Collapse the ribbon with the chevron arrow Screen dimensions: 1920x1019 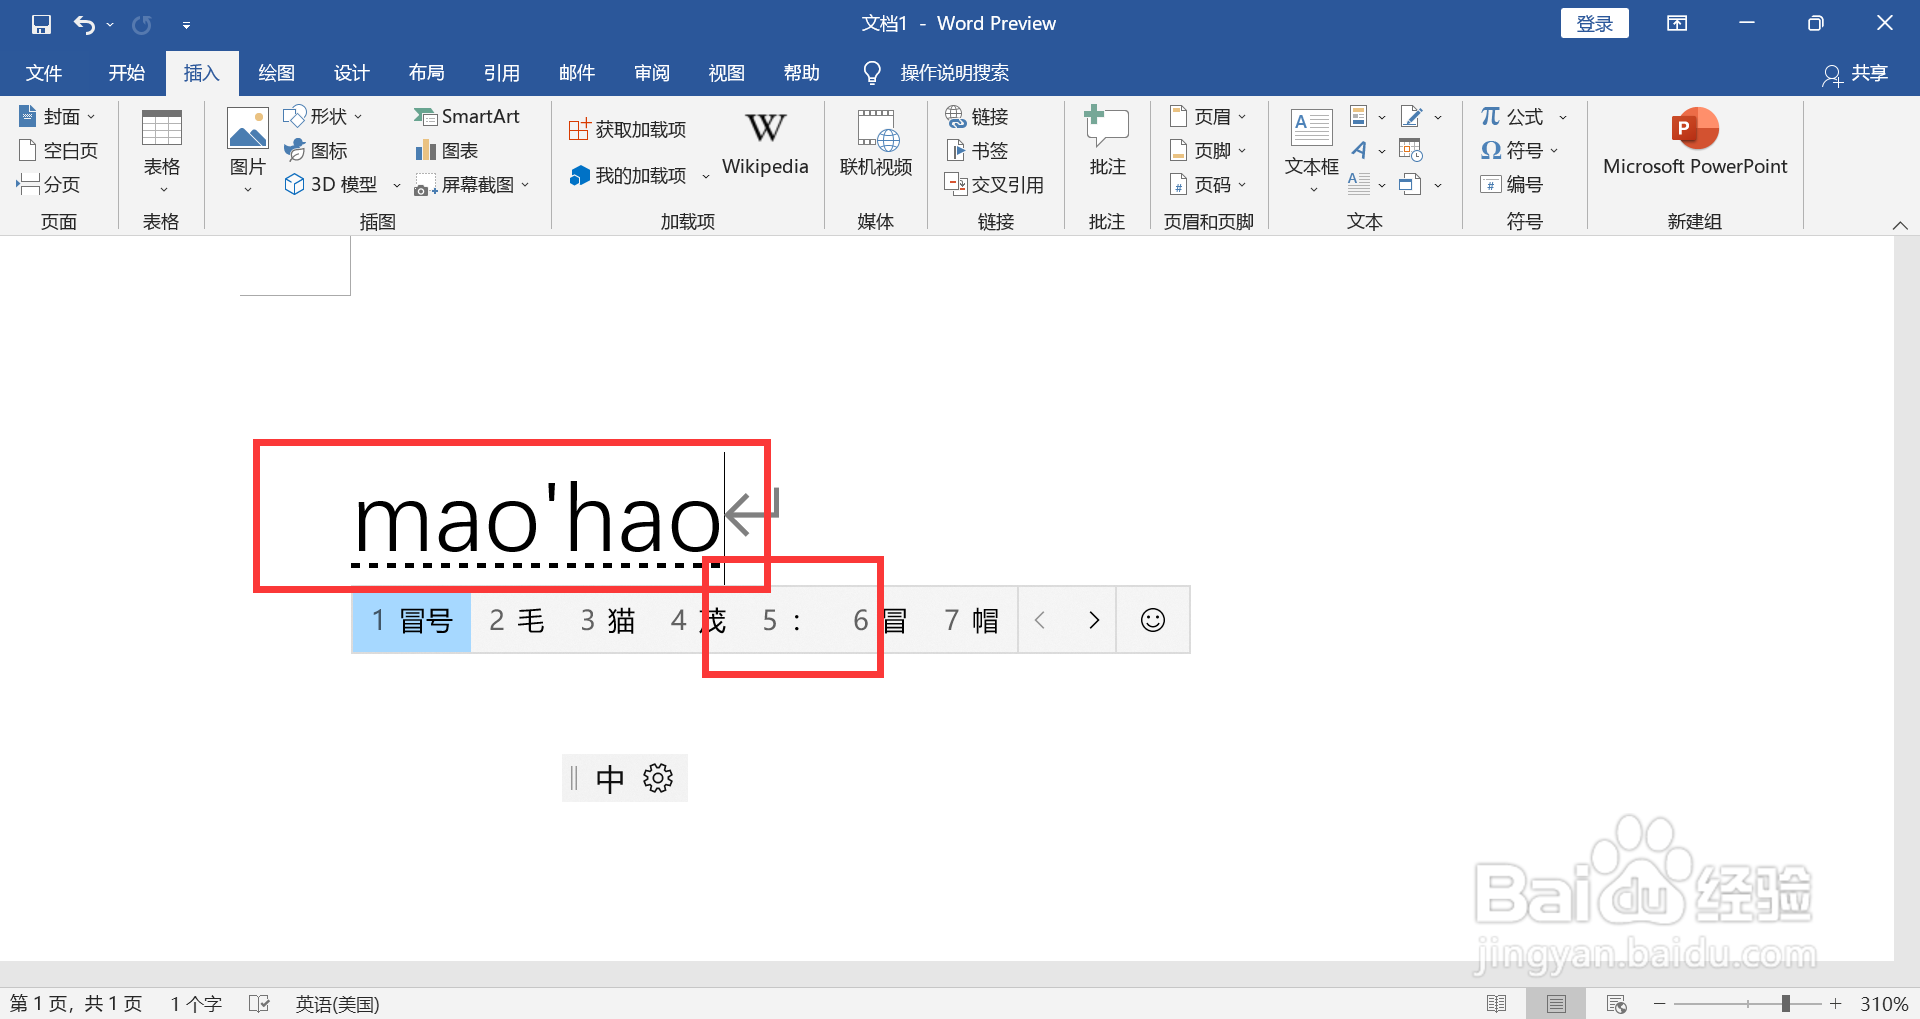pos(1900,224)
